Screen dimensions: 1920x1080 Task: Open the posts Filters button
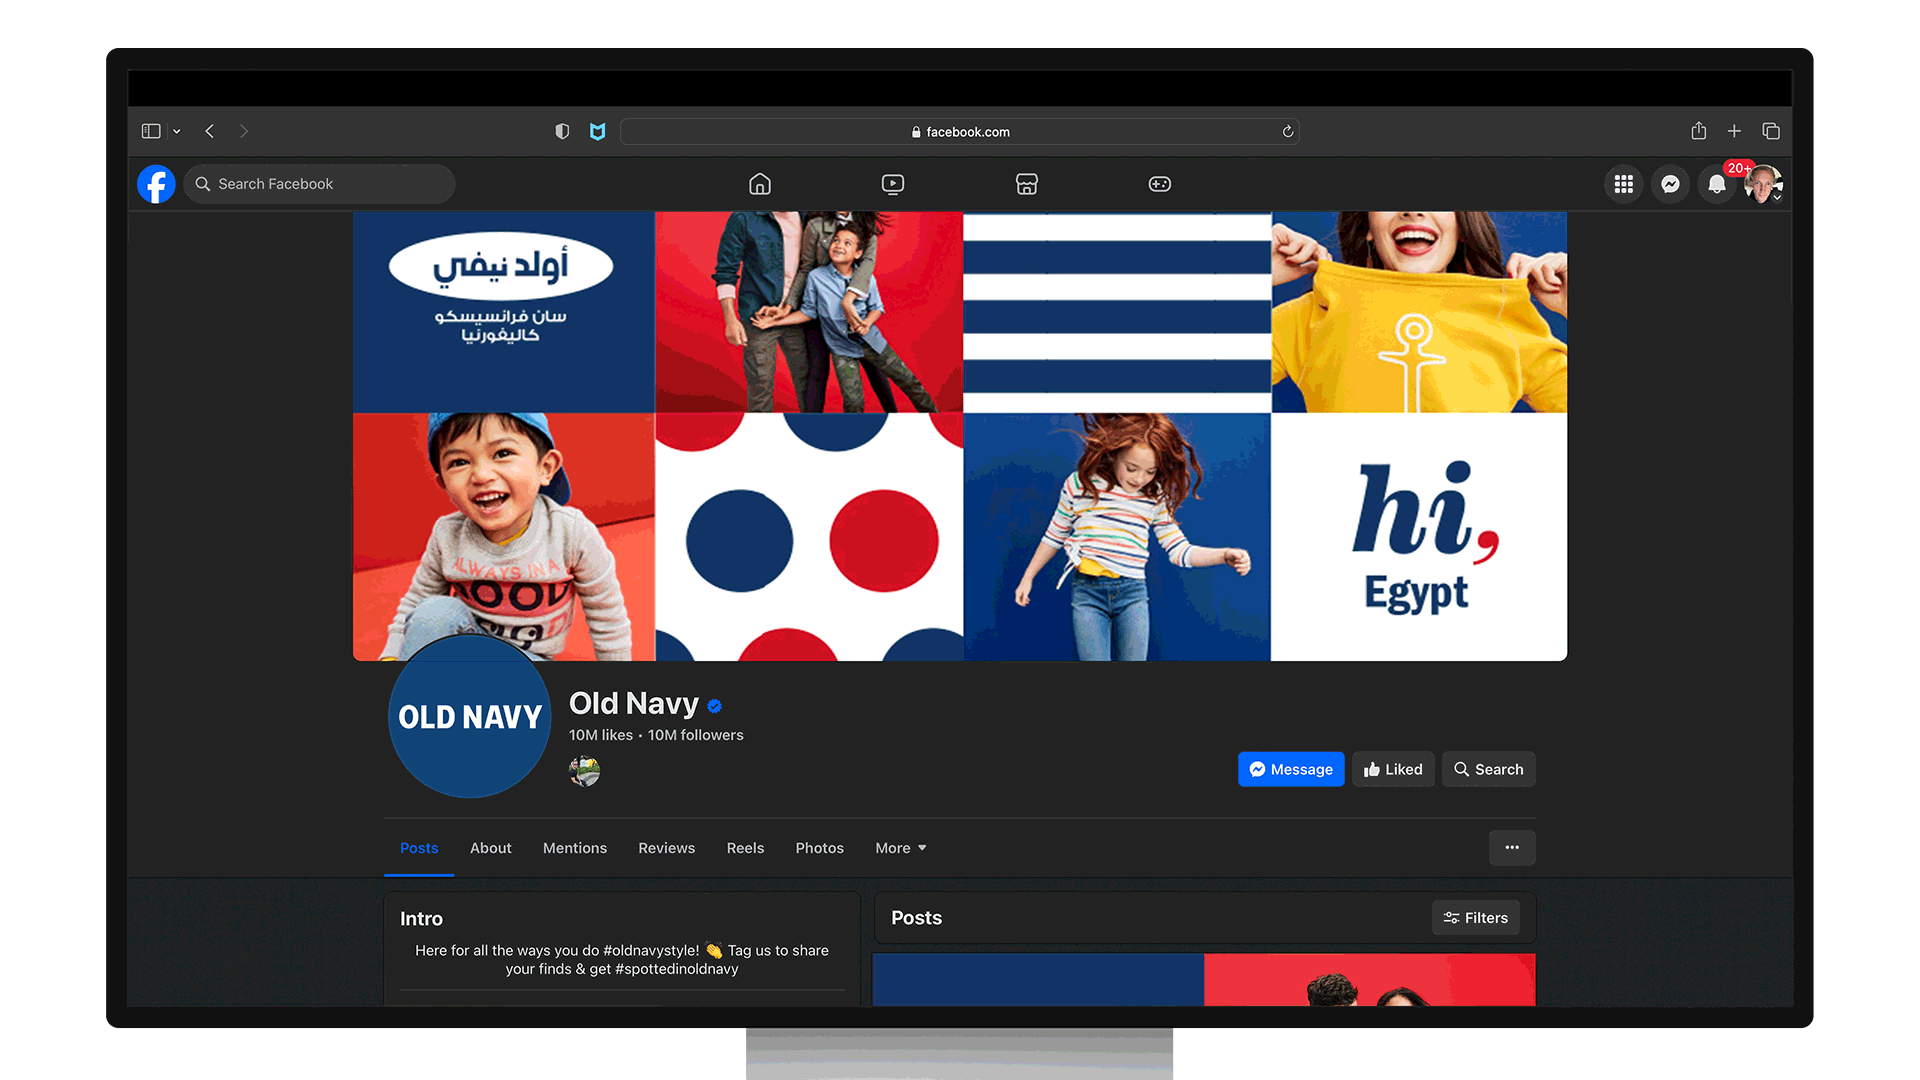click(x=1476, y=918)
